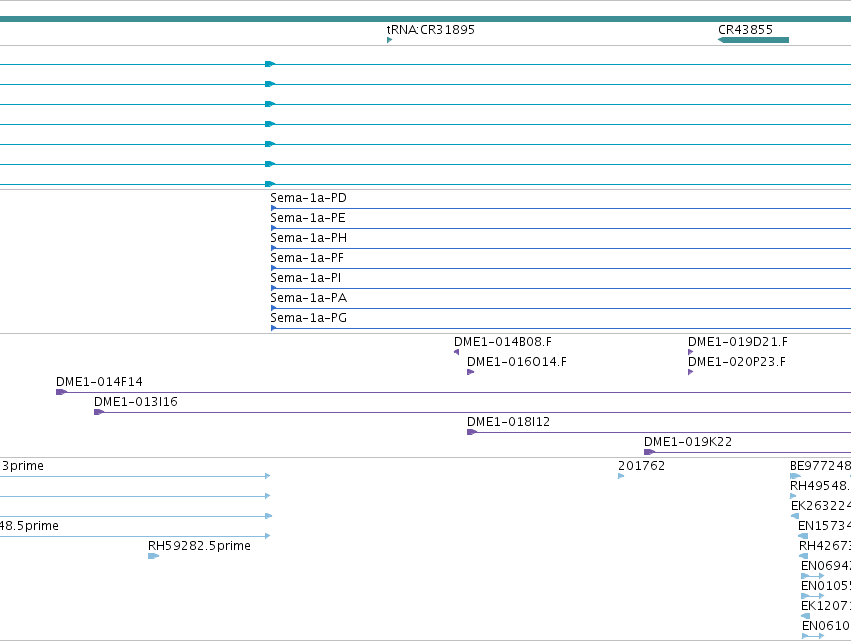This screenshot has width=851, height=641.
Task: Click the DME1-014F14 start arrow glyph
Action: pyautogui.click(x=61, y=392)
